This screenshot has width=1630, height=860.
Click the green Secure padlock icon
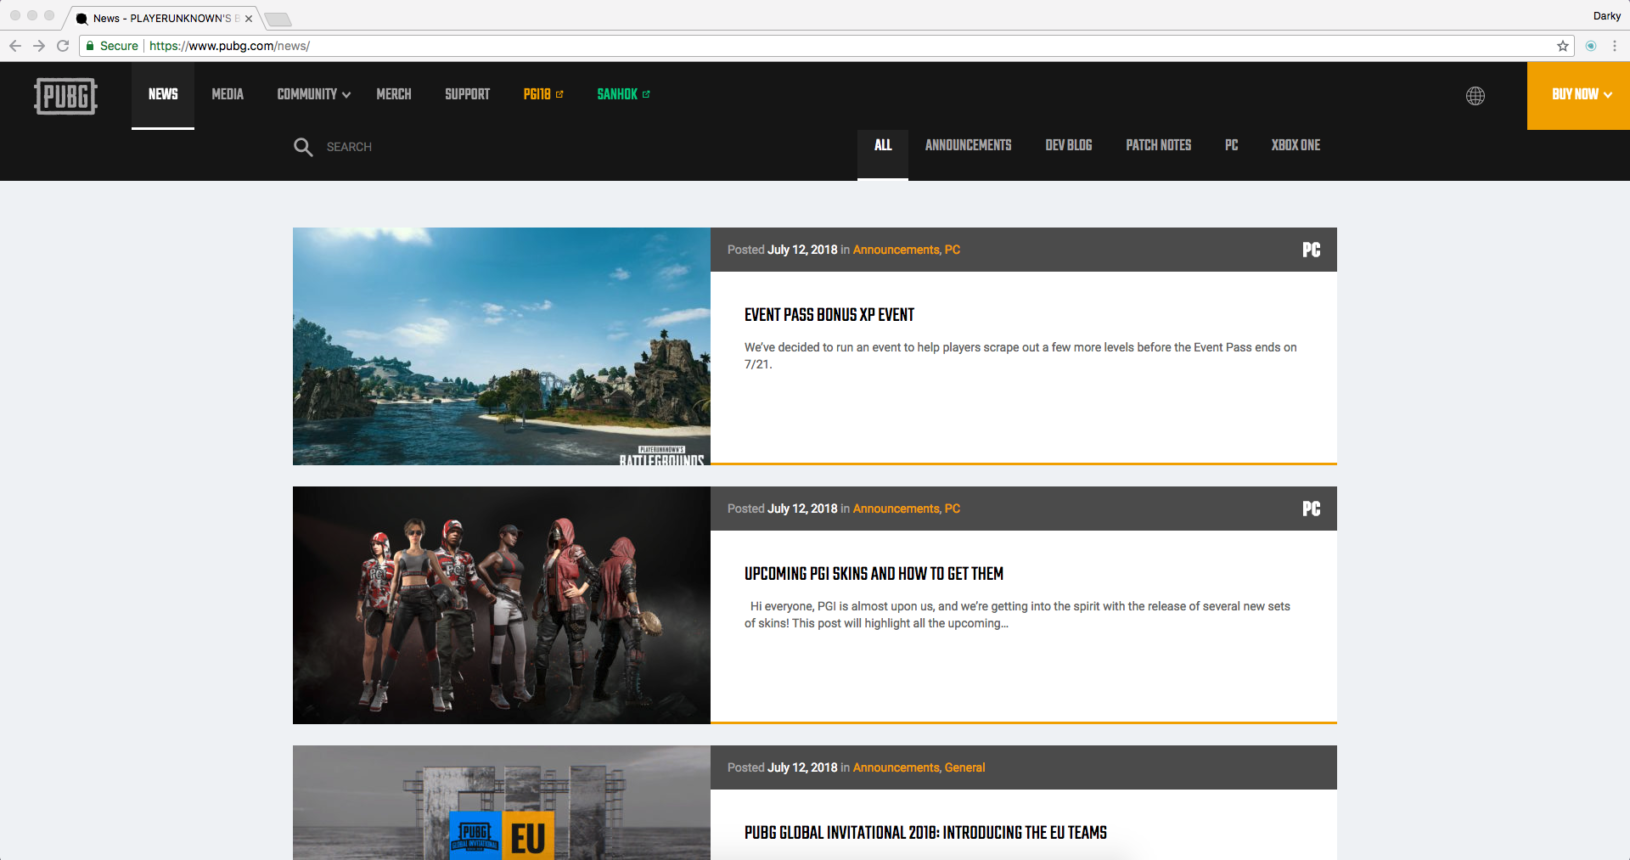(90, 46)
